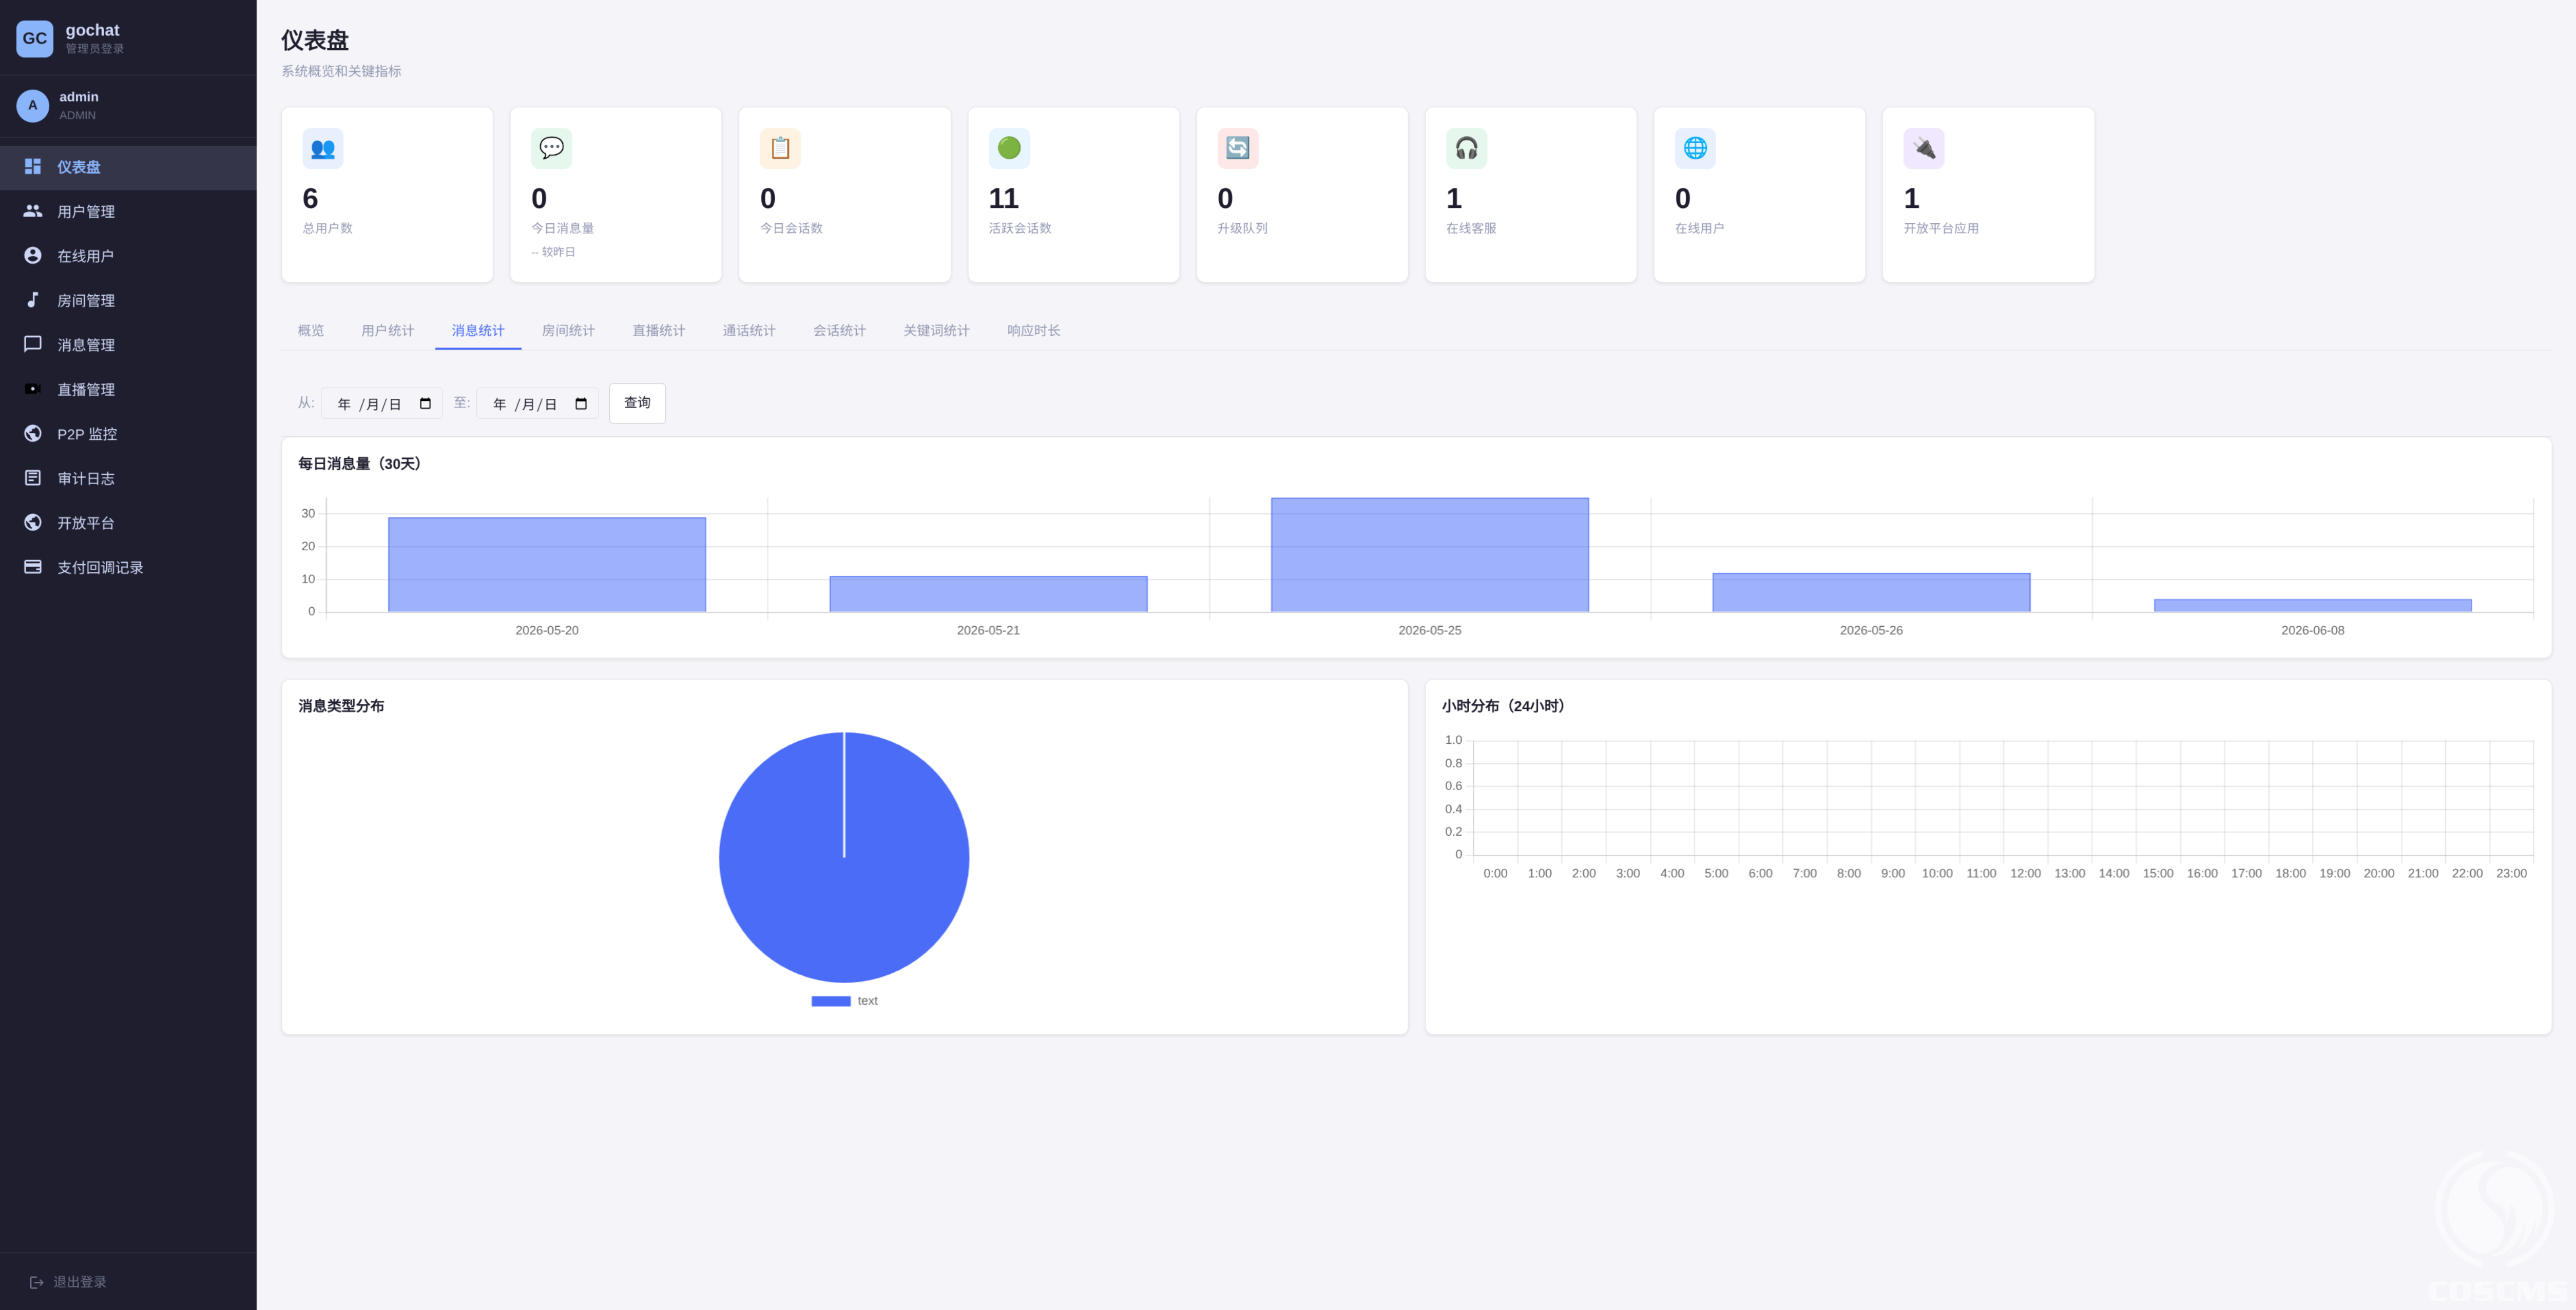Screen dimensions: 2576x1310
Task: Switch to the 用户统计 tab
Action: pos(388,330)
